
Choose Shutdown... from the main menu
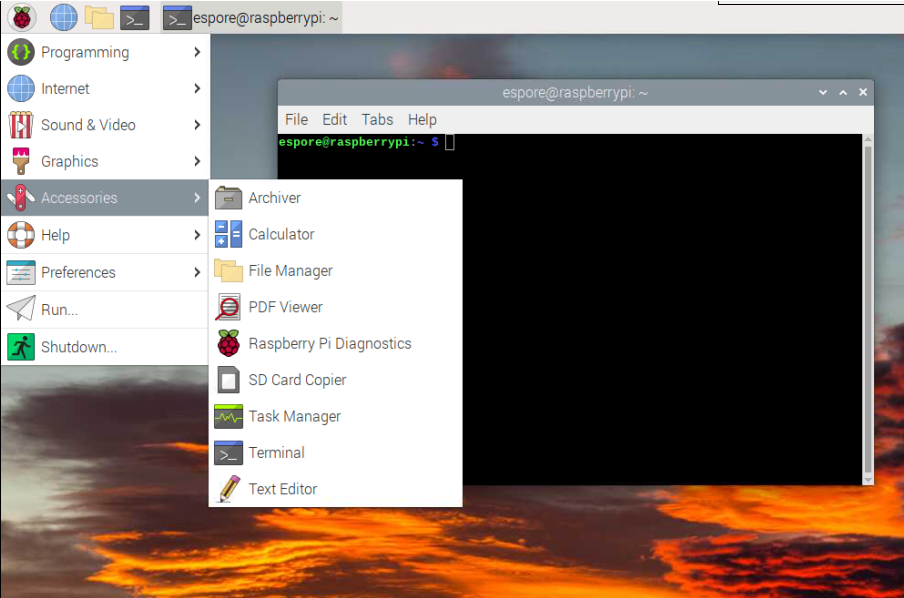pyautogui.click(x=79, y=347)
